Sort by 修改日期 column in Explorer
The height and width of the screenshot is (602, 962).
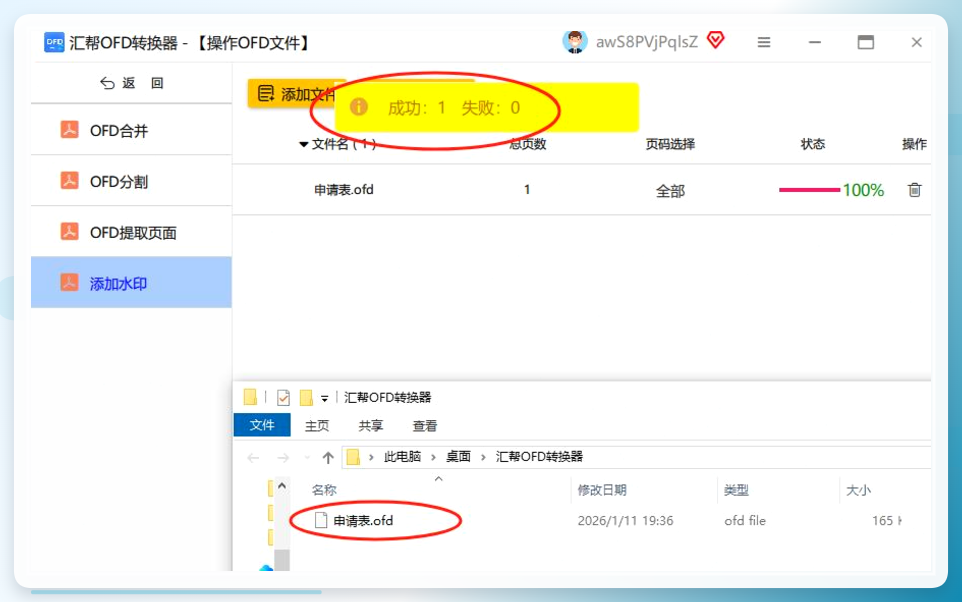coord(602,490)
